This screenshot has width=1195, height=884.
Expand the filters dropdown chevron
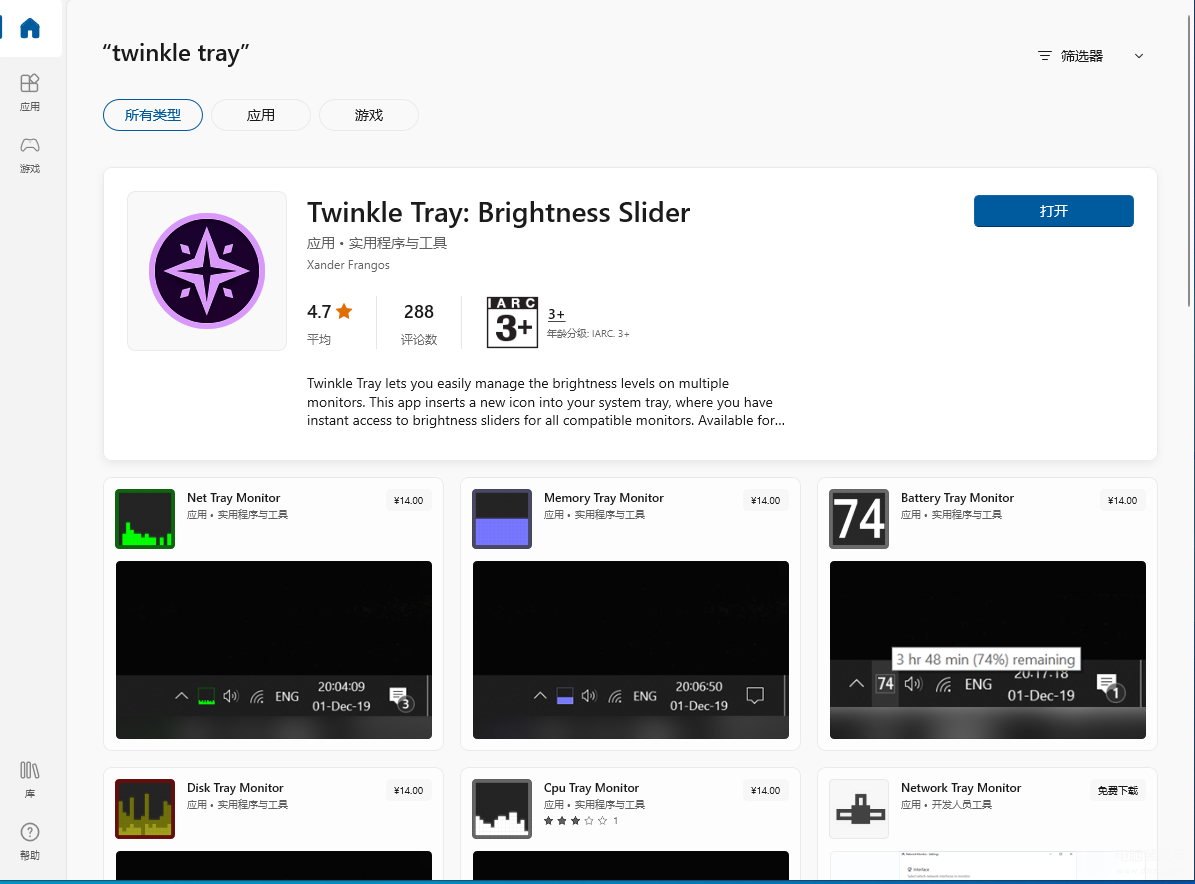pos(1139,56)
